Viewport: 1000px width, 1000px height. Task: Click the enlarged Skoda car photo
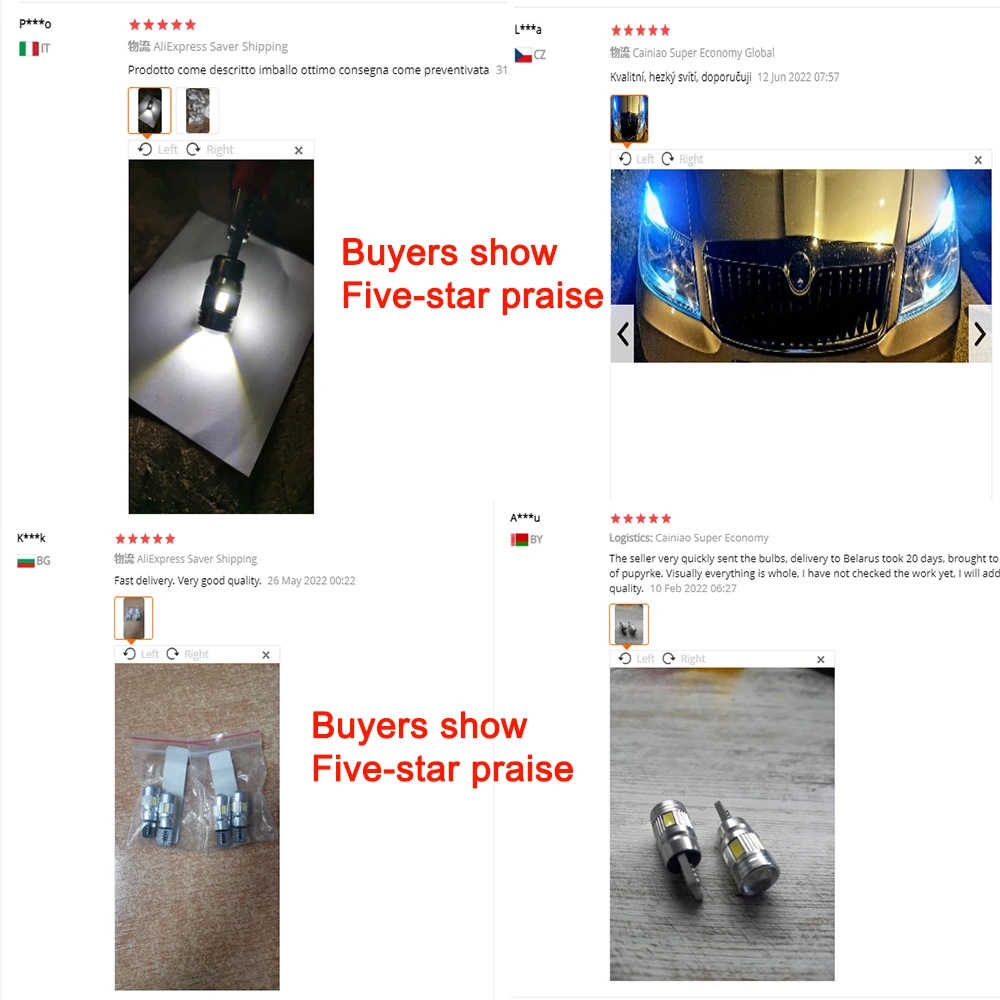801,265
